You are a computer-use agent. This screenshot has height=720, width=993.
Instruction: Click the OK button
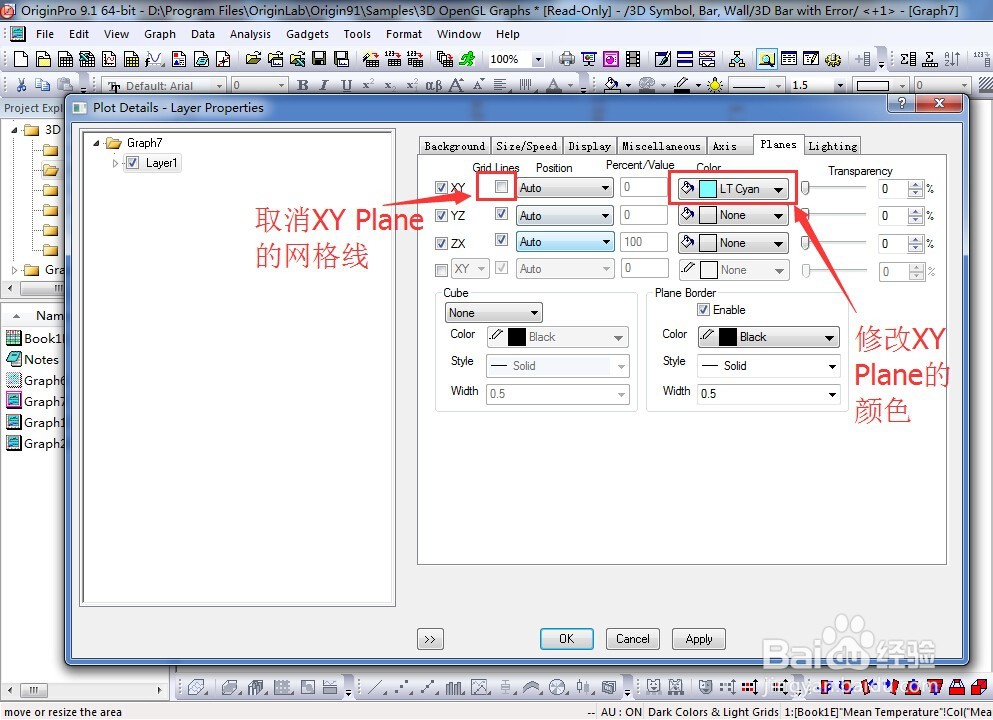pos(567,639)
